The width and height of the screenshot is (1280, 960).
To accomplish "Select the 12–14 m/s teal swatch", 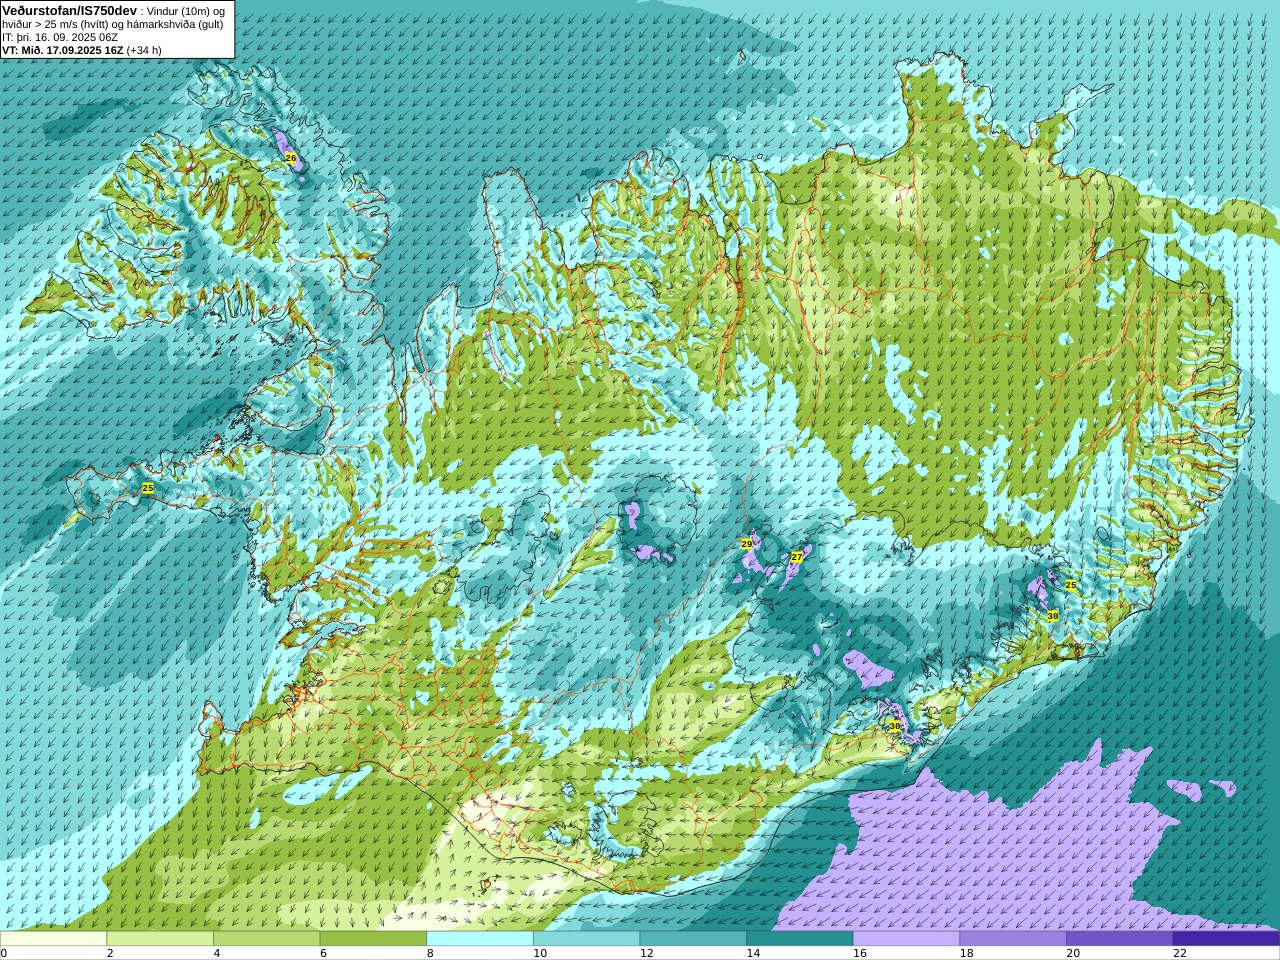I will [693, 939].
